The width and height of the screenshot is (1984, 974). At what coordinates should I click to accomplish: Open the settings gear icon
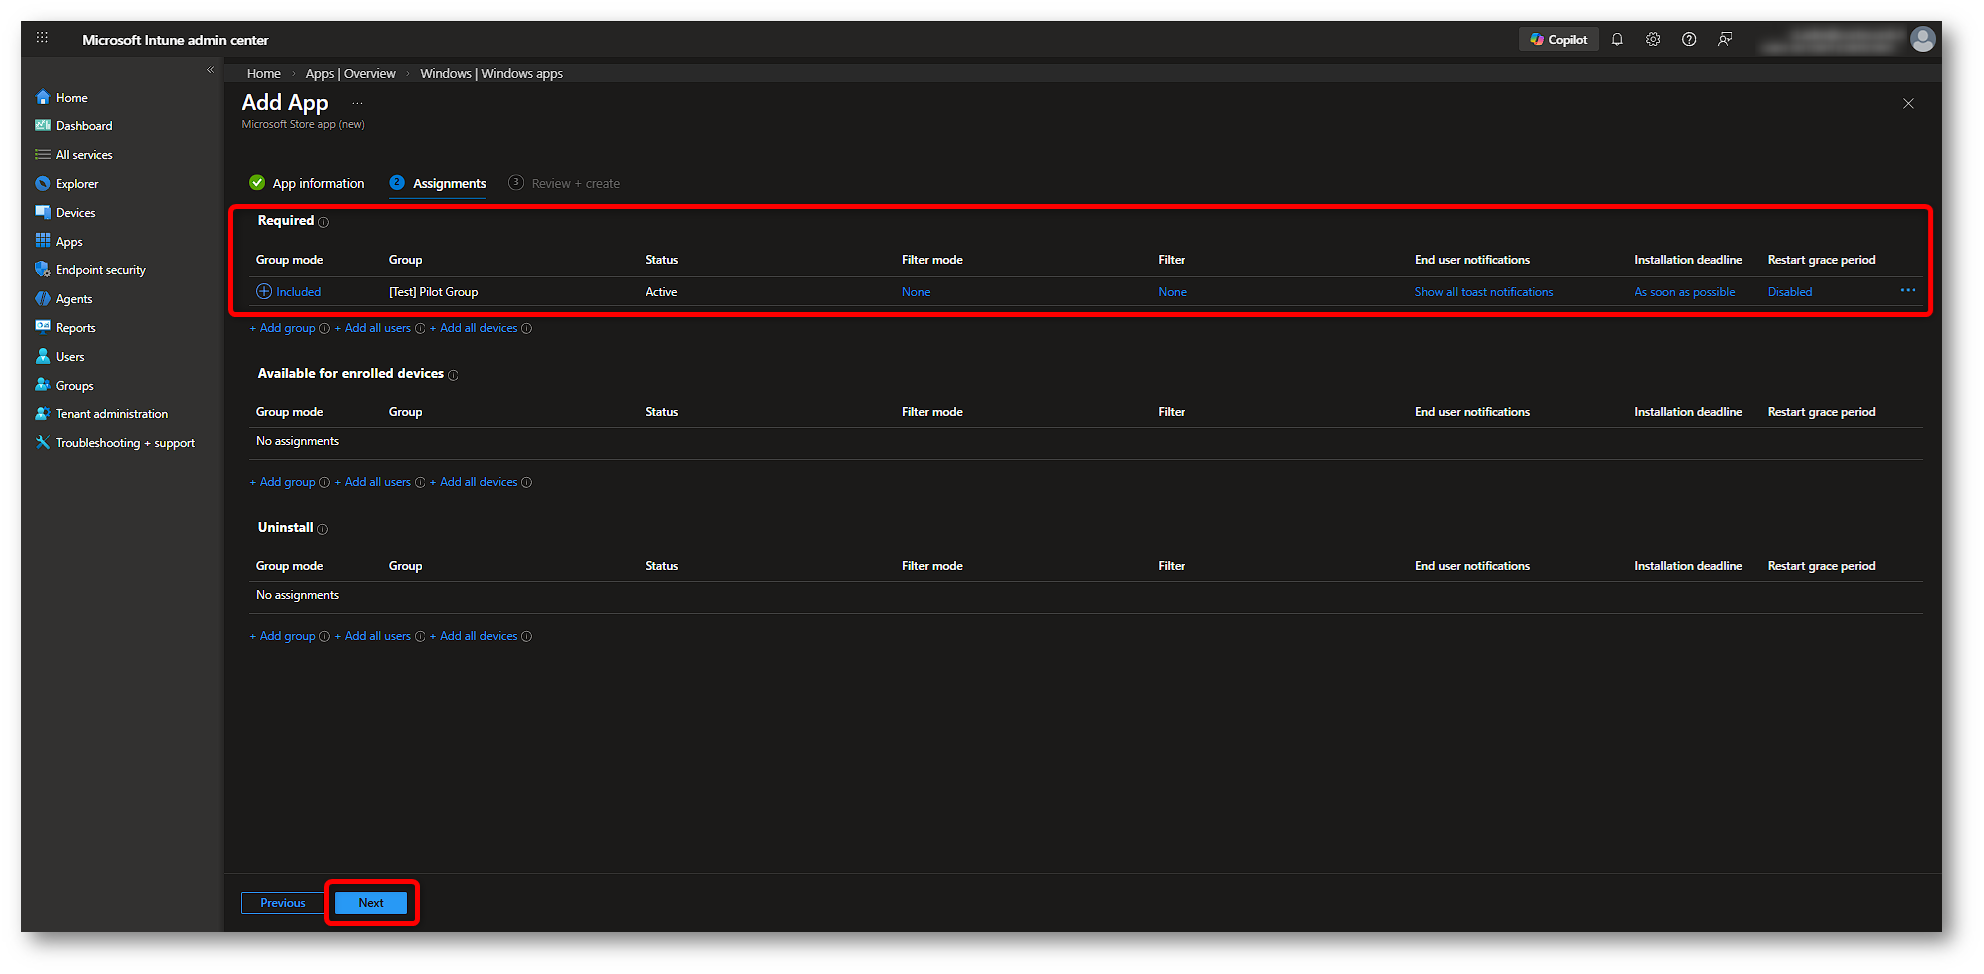pyautogui.click(x=1653, y=40)
